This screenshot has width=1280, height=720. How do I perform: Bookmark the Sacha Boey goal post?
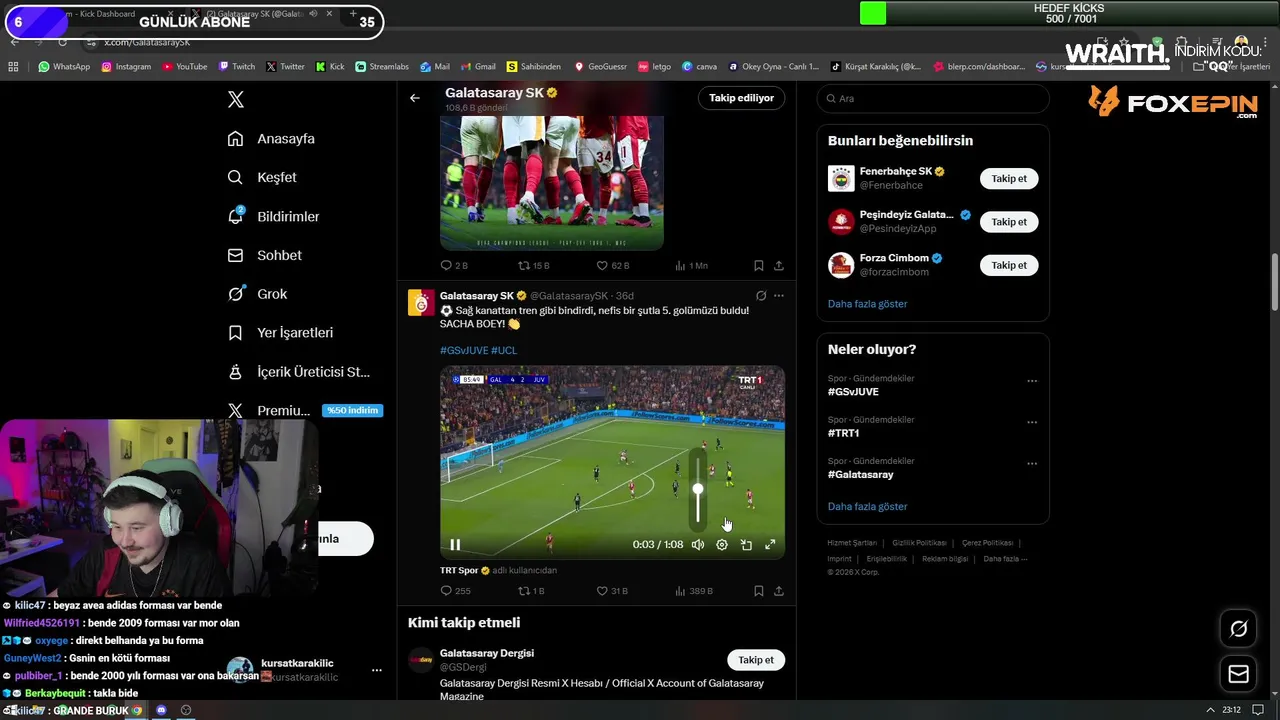759,591
